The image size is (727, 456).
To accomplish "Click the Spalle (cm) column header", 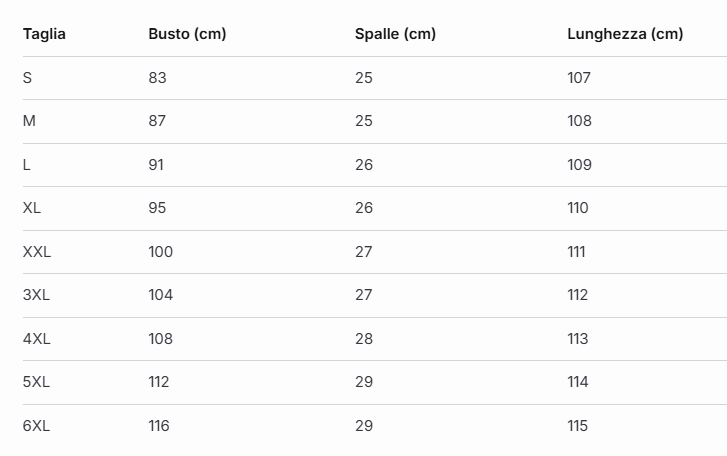I will [395, 34].
